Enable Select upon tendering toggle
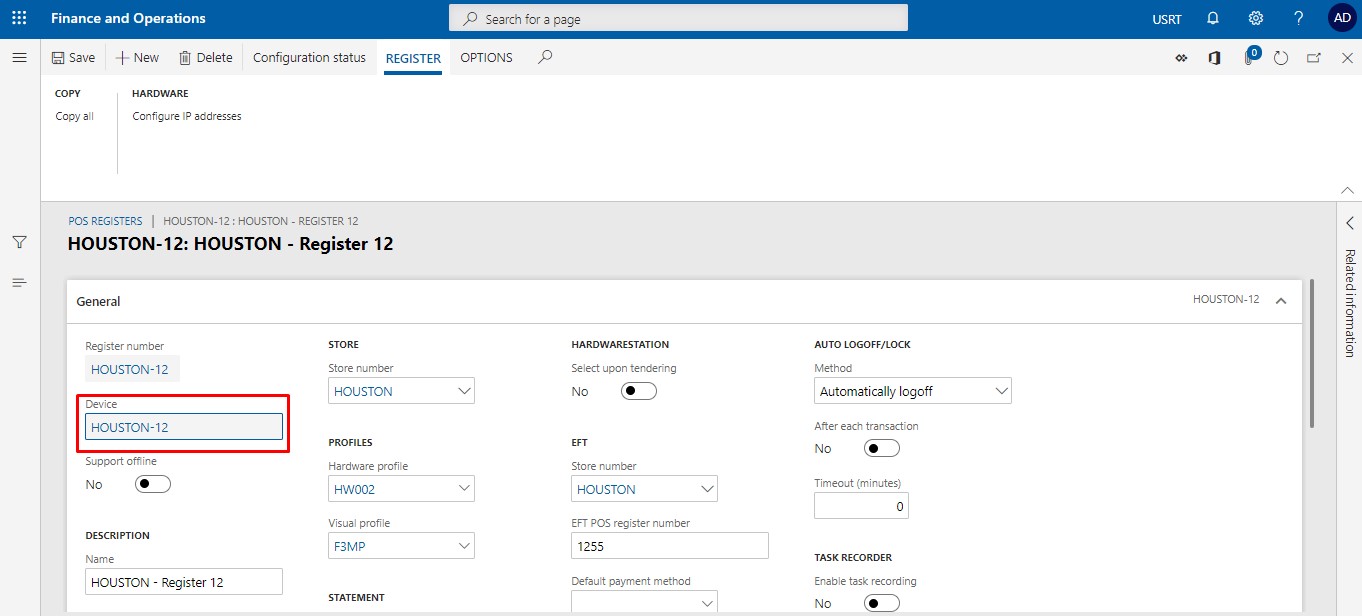1362x616 pixels. tap(639, 391)
